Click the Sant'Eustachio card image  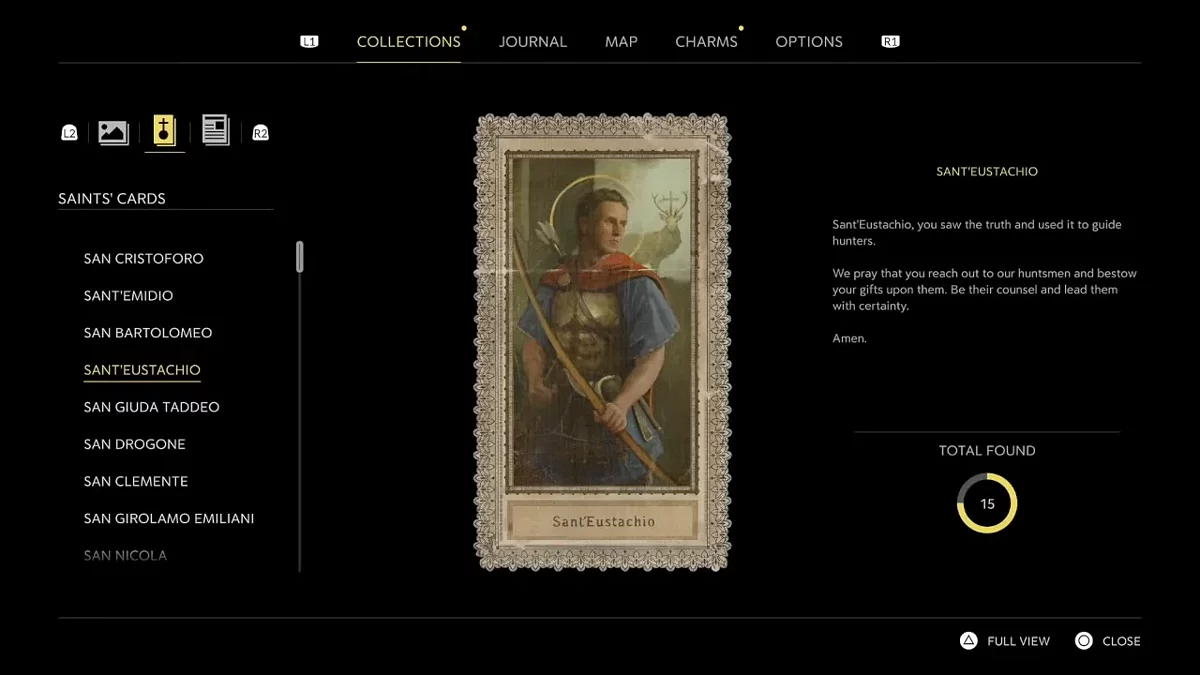[601, 342]
